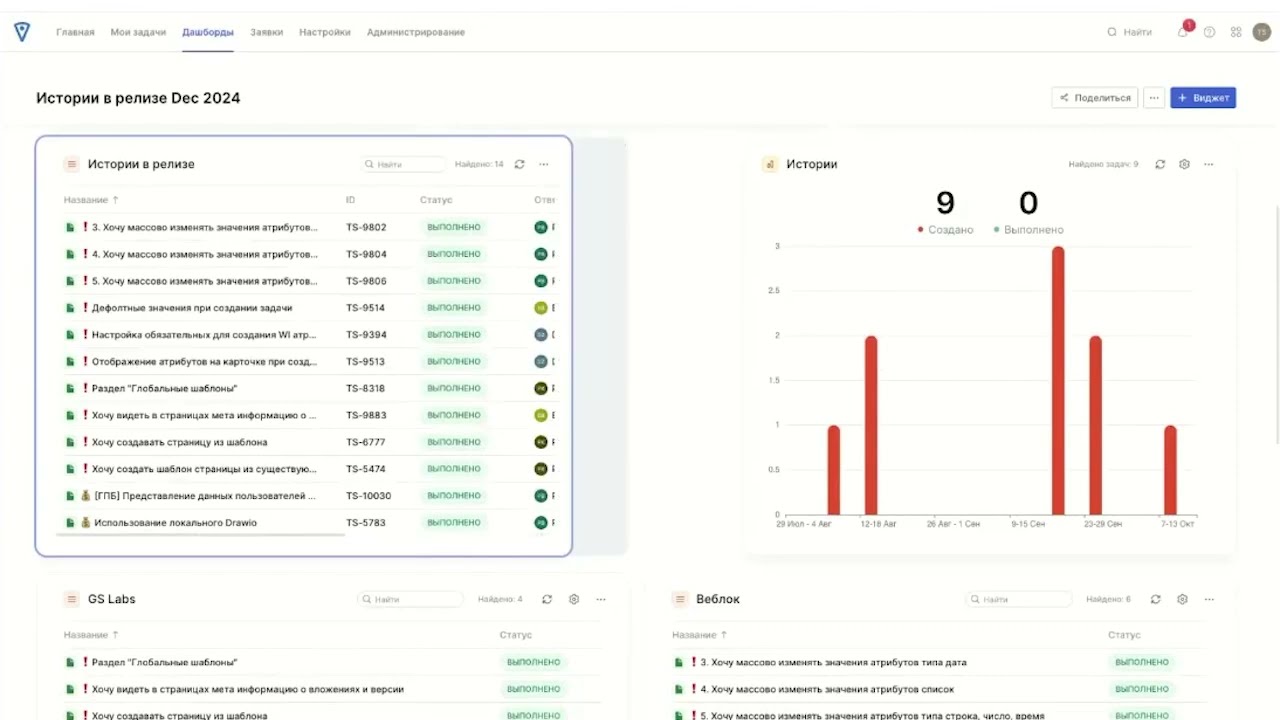Image resolution: width=1280 pixels, height=720 pixels.
Task: Open more options of Веблок widget
Action: coord(1209,599)
